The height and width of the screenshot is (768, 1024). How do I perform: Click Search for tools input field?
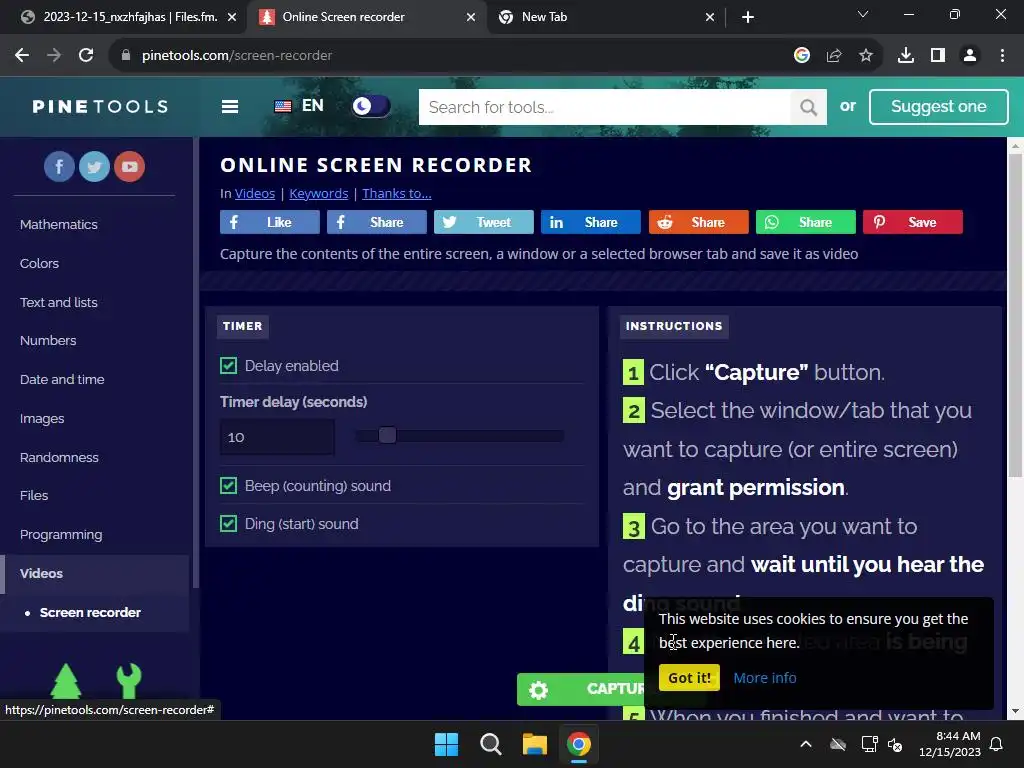point(605,107)
